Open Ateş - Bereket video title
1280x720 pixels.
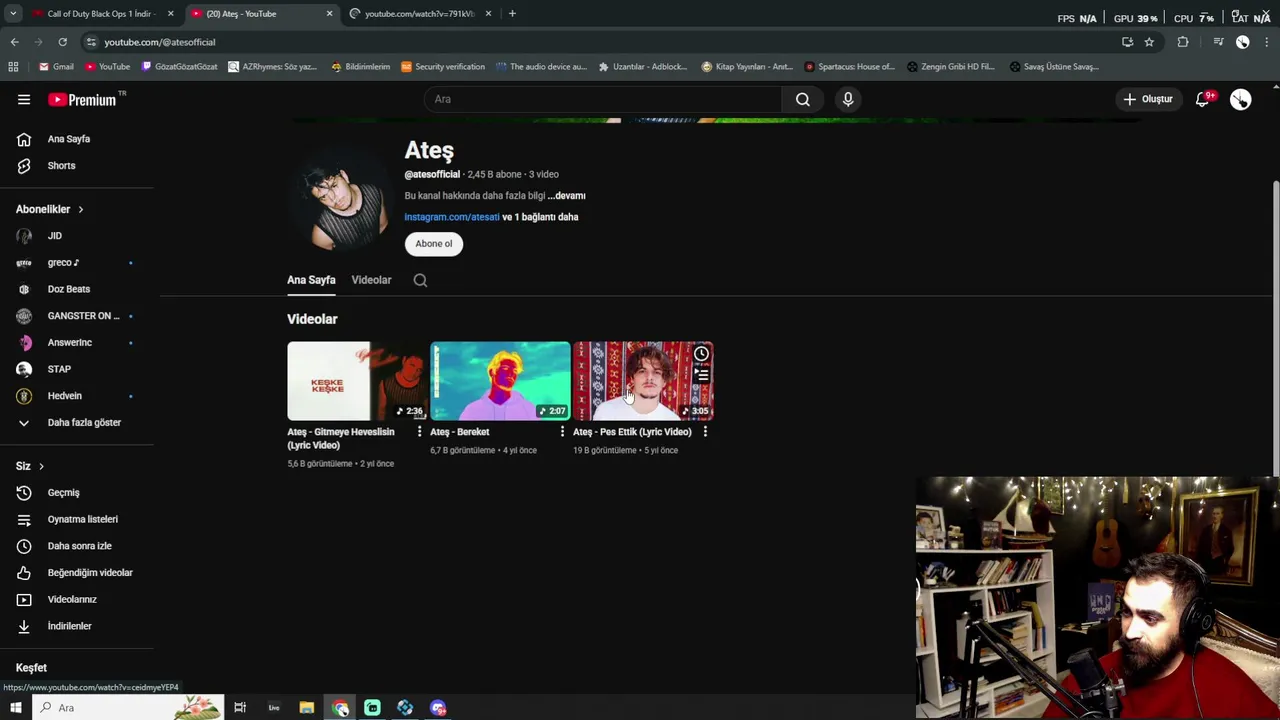[460, 432]
